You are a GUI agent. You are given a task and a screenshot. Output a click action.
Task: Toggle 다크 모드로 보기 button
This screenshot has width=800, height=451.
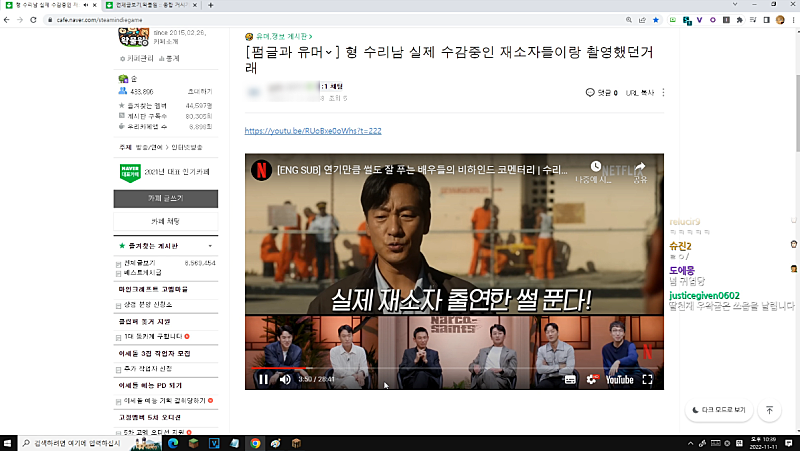(x=719, y=410)
